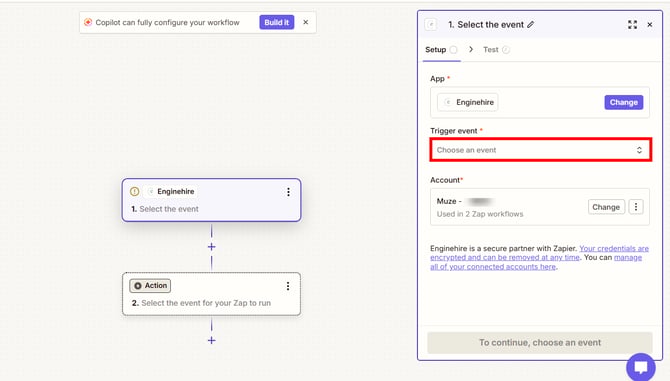Add a step below the Action card
Viewport: 670px width, 381px height.
pyautogui.click(x=212, y=340)
